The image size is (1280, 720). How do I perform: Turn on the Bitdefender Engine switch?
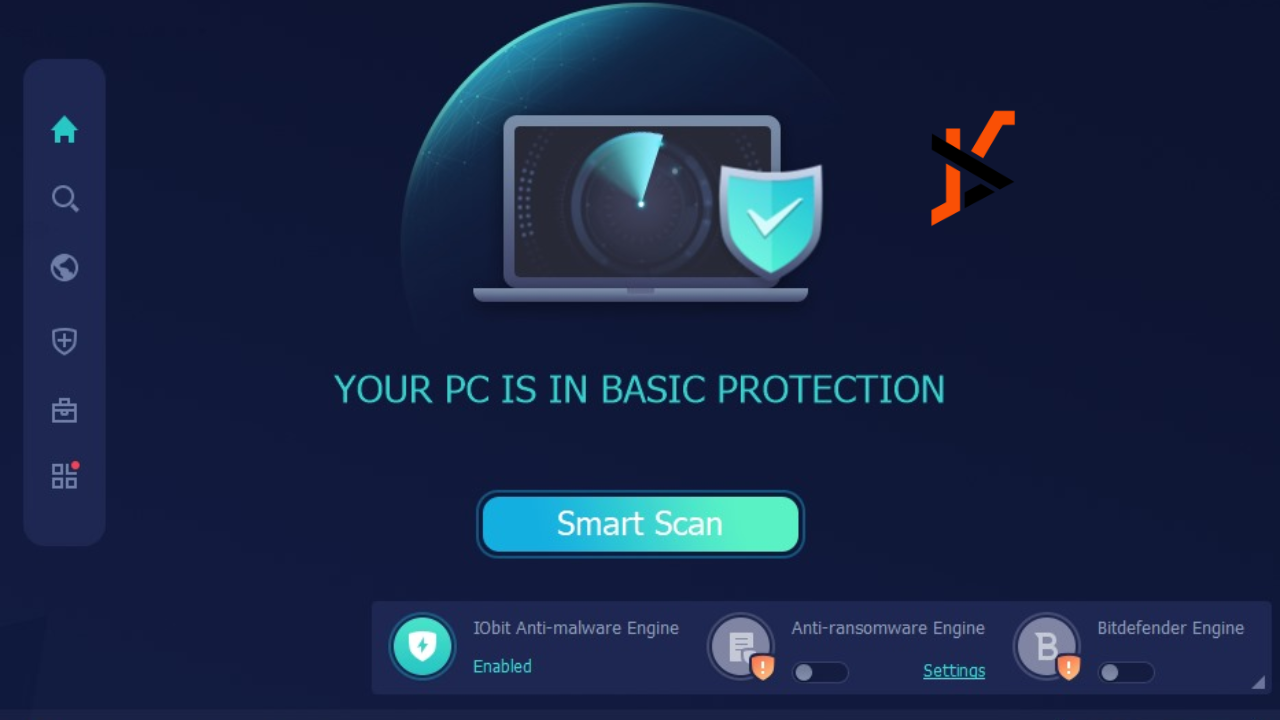pyautogui.click(x=1126, y=672)
